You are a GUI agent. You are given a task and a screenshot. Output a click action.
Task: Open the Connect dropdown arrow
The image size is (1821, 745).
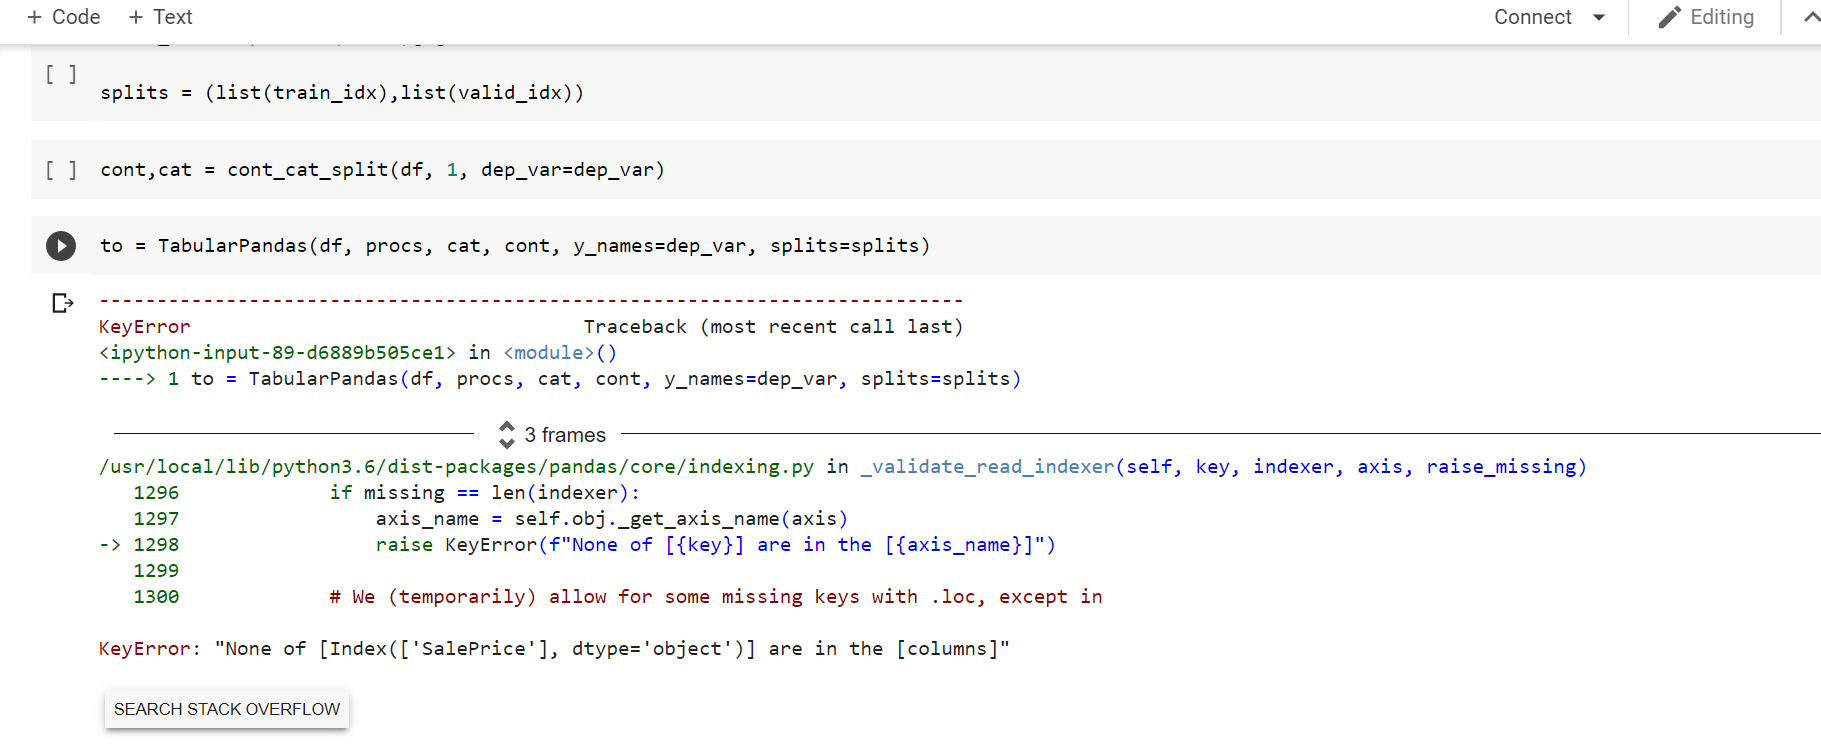point(1599,17)
